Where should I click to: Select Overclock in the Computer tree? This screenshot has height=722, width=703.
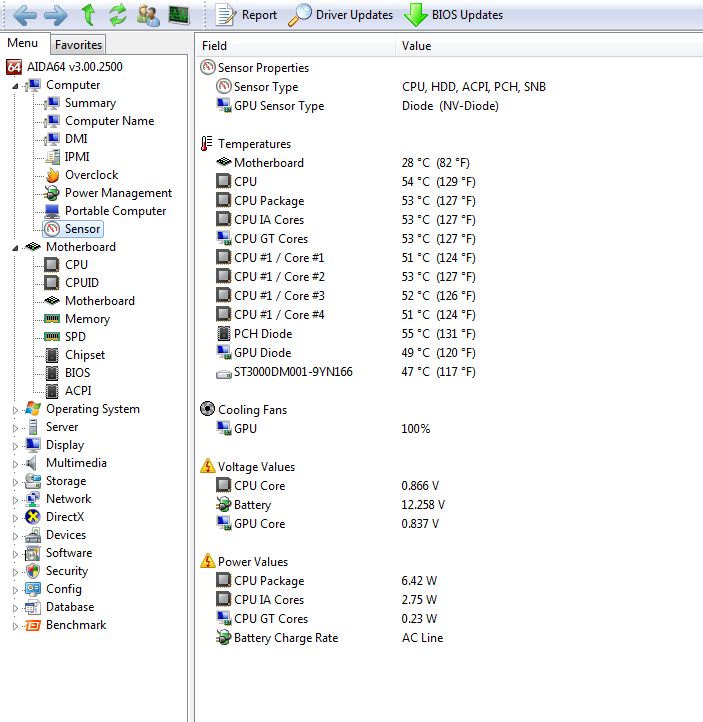[x=91, y=175]
